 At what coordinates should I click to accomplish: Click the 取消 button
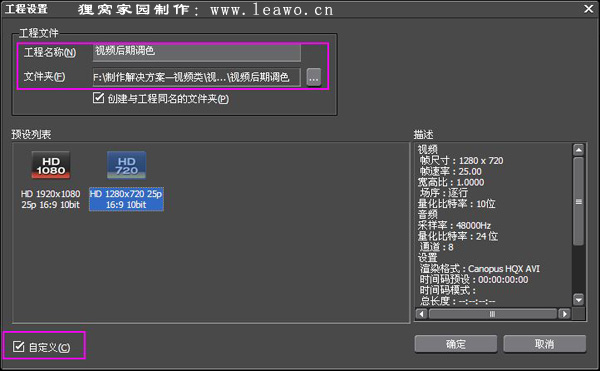click(545, 344)
